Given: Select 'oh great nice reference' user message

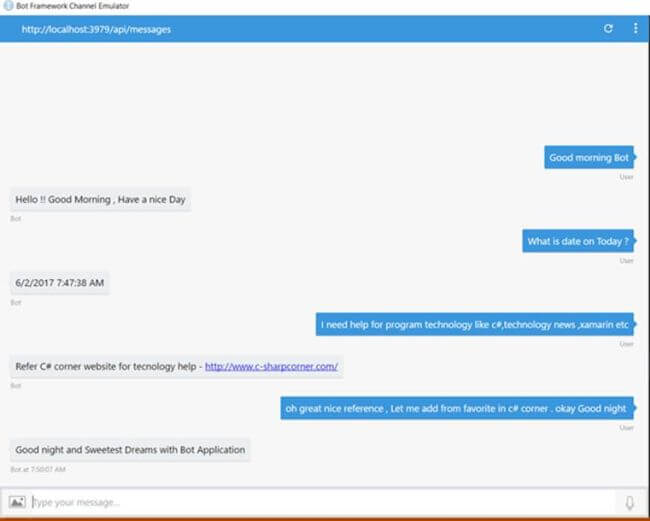Looking at the screenshot, I should [x=457, y=409].
